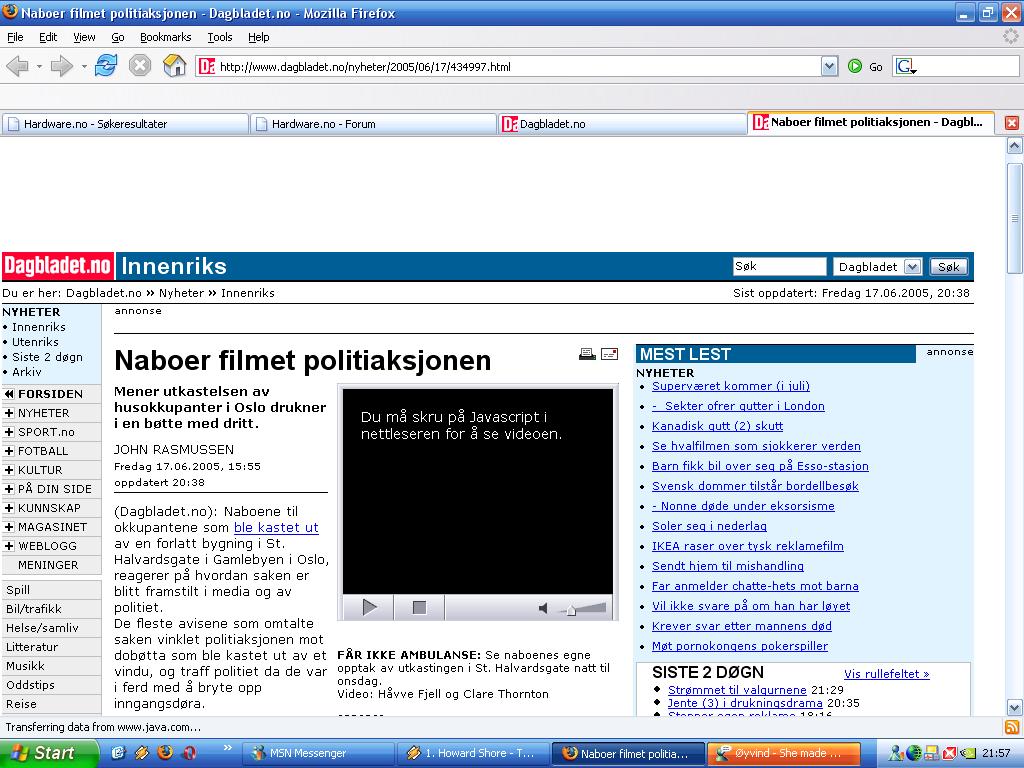This screenshot has width=1024, height=768.
Task: Open the Howard Shore Winamp taskbar item
Action: pos(473,753)
